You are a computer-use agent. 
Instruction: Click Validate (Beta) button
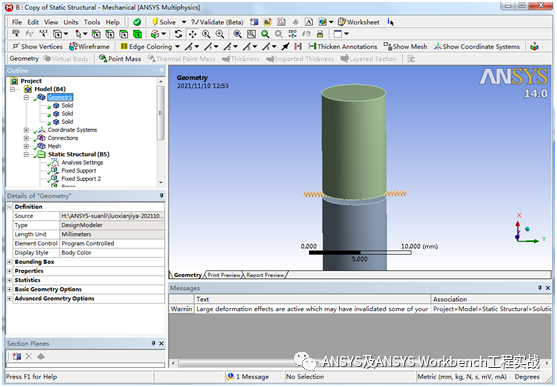(217, 22)
